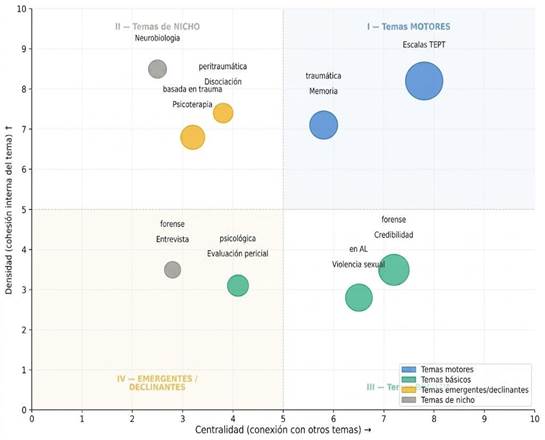The width and height of the screenshot is (545, 440).
Task: Select the gray Entrevista forense bubble
Action: (x=172, y=269)
